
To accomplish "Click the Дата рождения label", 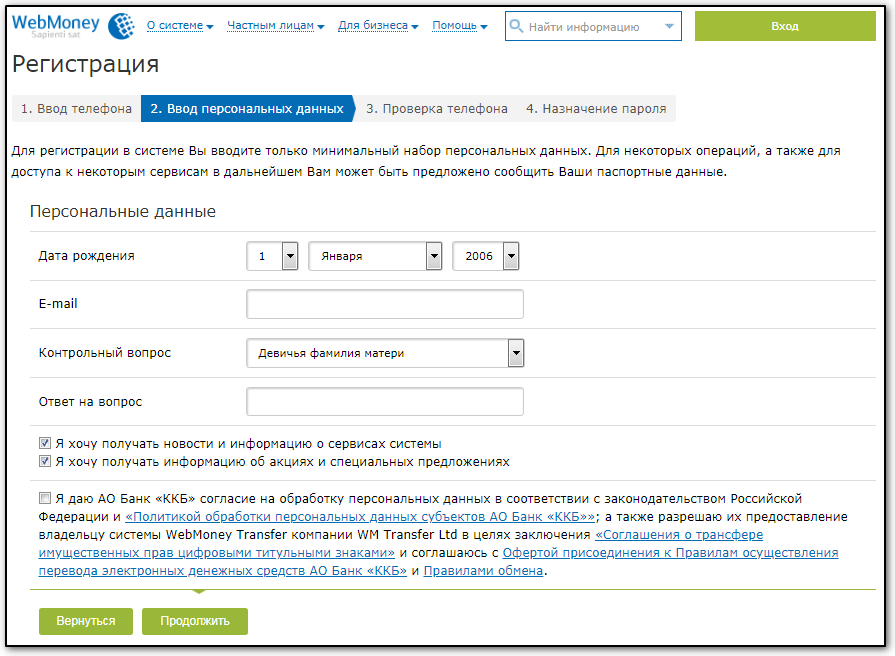I will coord(87,256).
